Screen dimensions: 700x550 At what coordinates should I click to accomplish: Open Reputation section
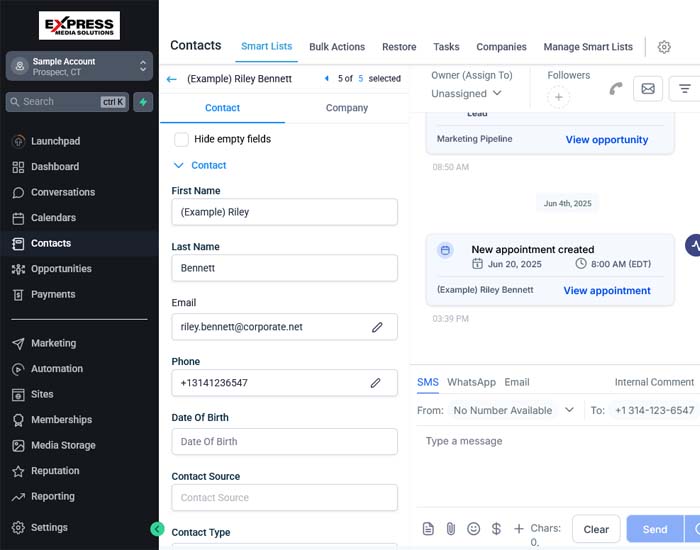click(x=46, y=471)
